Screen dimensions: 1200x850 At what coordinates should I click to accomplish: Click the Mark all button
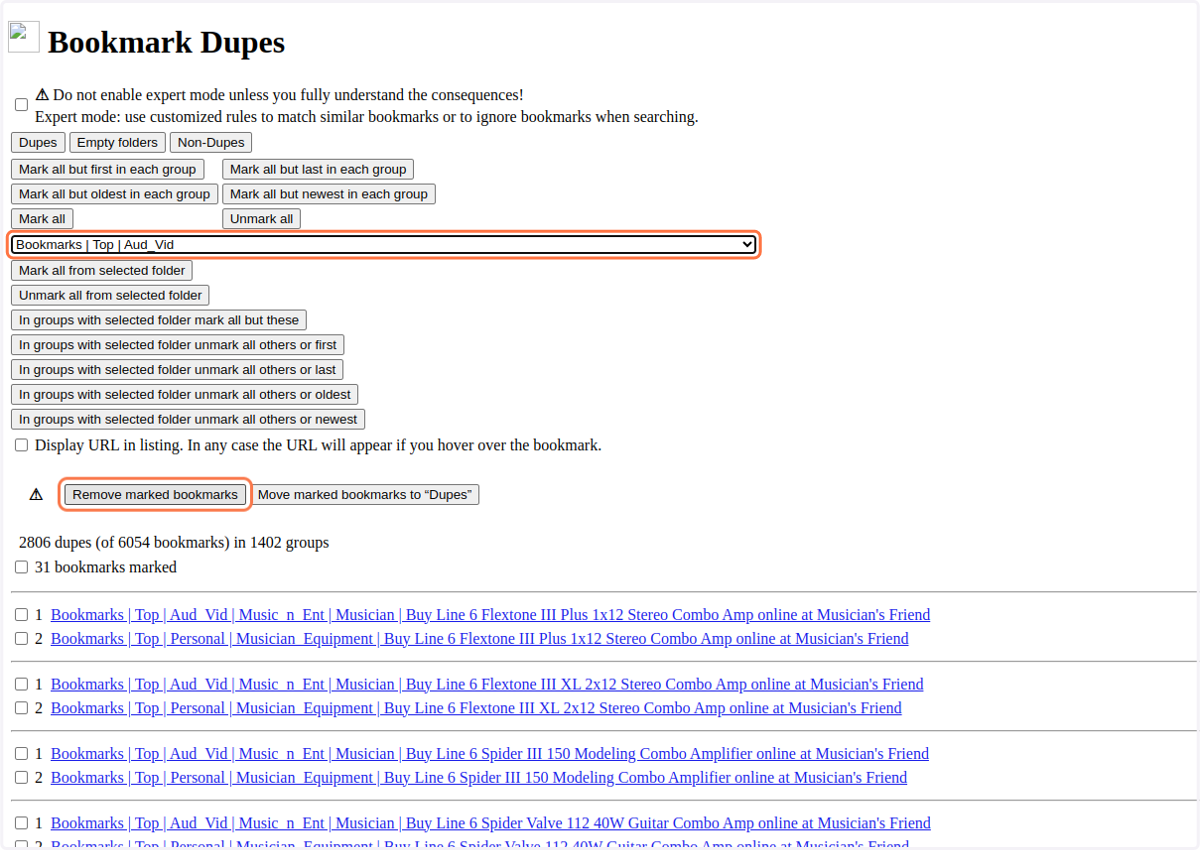(42, 219)
